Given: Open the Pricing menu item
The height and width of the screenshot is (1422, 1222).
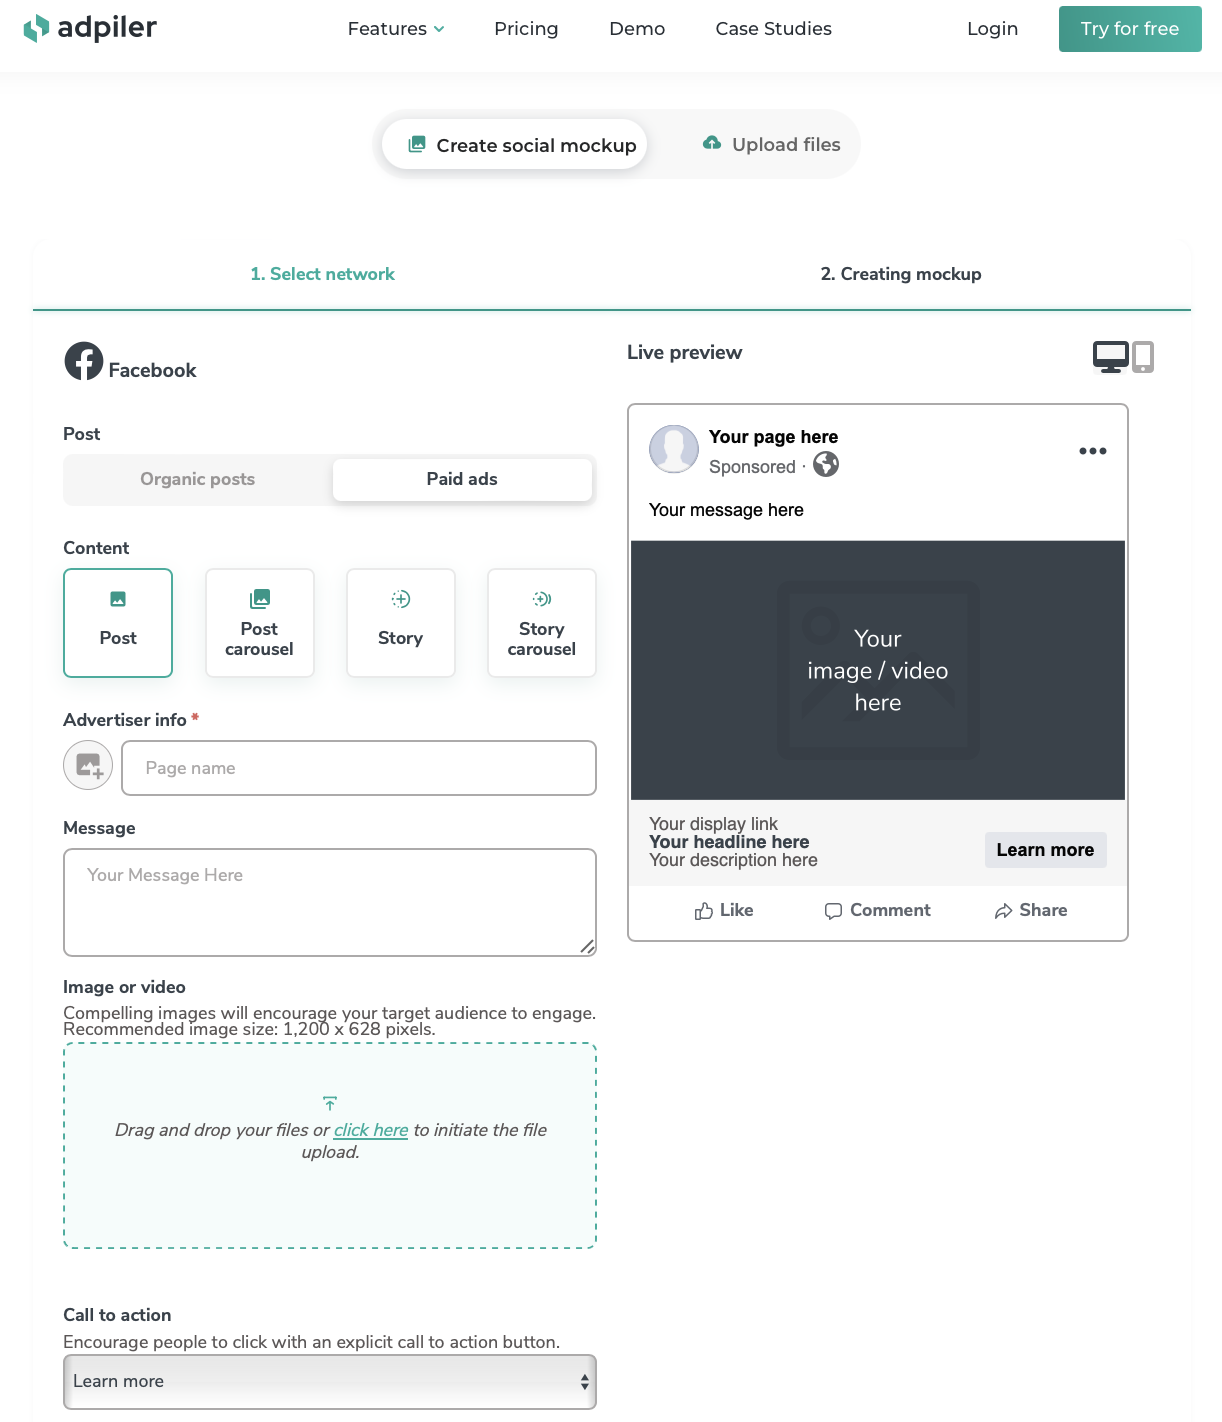Looking at the screenshot, I should point(526,29).
